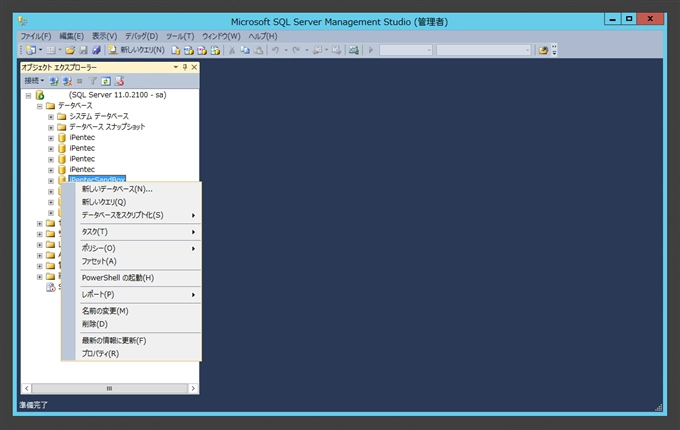Screen dimensions: 680x430
Task: Click the Cut scissors icon
Action: (x=232, y=50)
